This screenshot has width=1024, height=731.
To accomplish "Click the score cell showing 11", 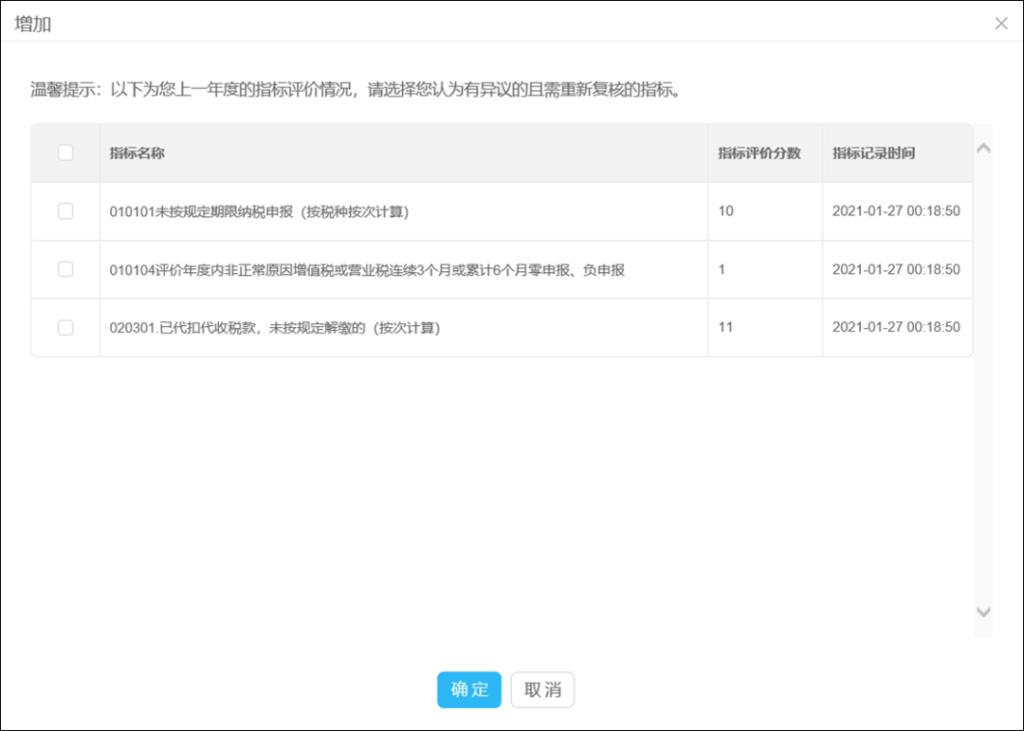I will click(x=726, y=327).
